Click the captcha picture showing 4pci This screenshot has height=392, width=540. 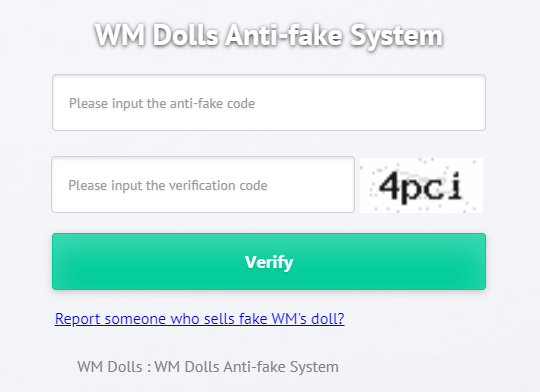421,185
